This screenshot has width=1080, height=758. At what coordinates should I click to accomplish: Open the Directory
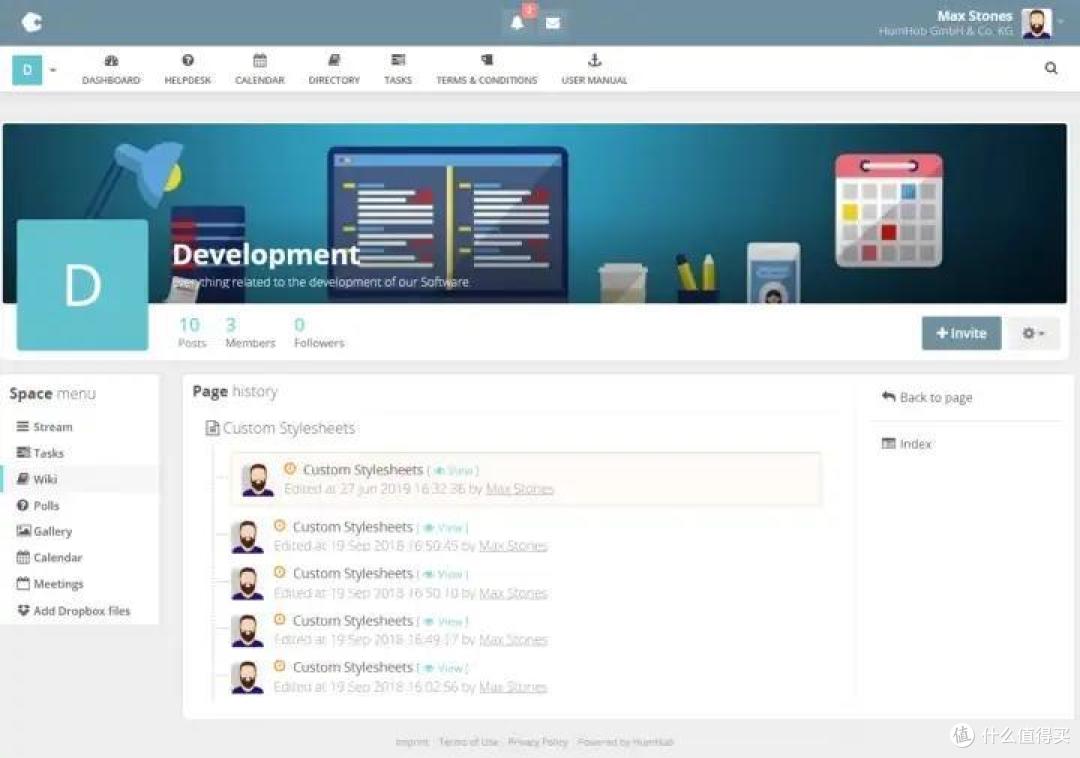[334, 70]
